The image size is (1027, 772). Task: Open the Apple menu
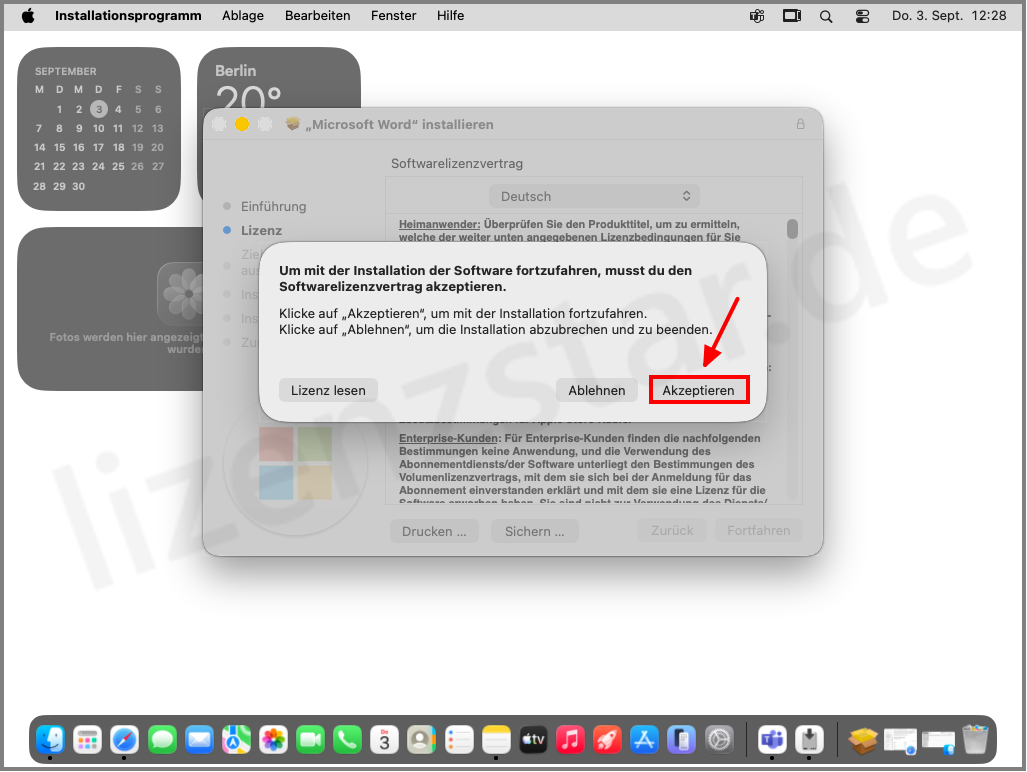[x=28, y=16]
